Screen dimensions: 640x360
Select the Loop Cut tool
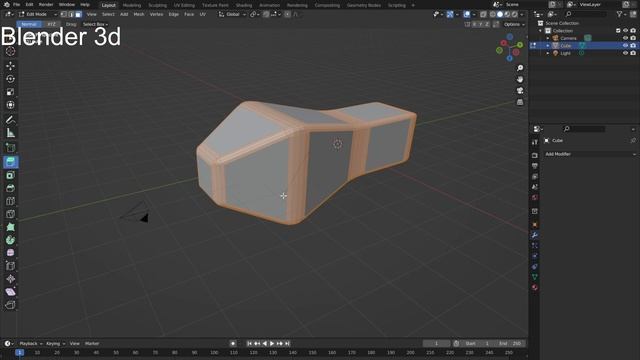click(x=11, y=201)
